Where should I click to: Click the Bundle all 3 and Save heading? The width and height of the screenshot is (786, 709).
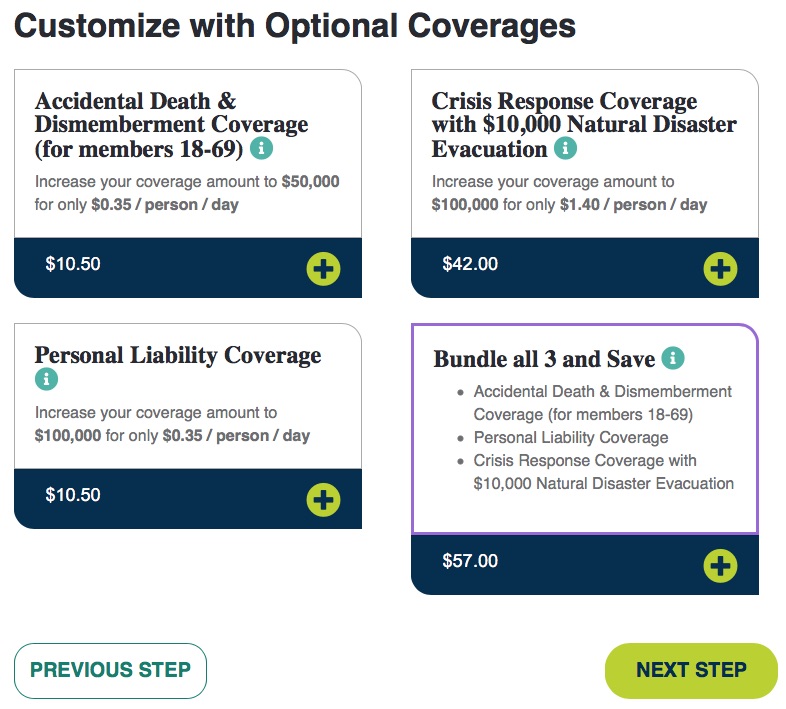coord(544,359)
